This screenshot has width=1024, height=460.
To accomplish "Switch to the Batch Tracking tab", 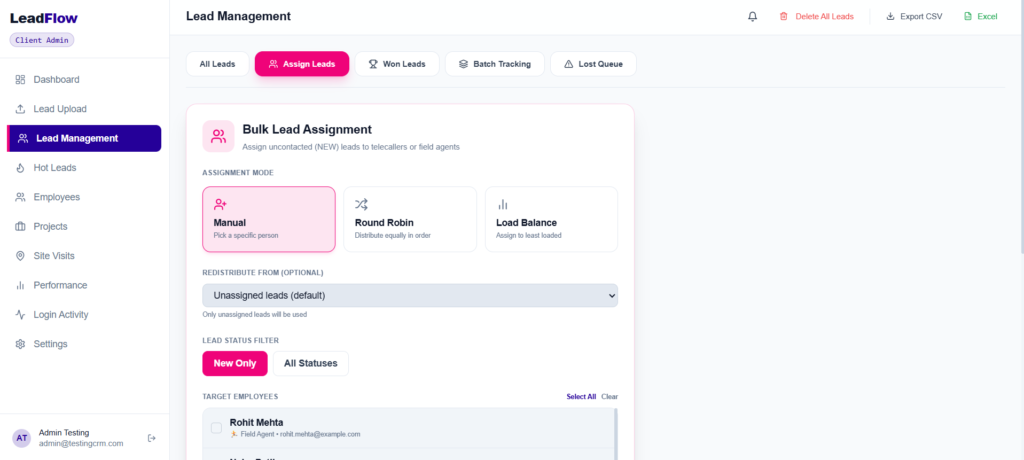I will pyautogui.click(x=495, y=64).
